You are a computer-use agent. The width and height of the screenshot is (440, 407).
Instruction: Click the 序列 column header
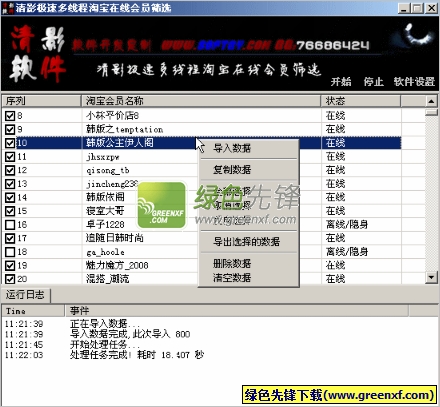[42, 101]
